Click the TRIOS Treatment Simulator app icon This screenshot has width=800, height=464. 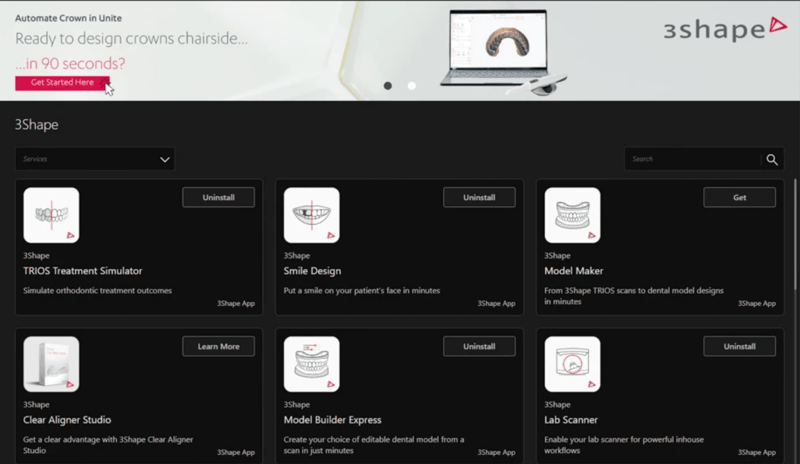click(51, 215)
